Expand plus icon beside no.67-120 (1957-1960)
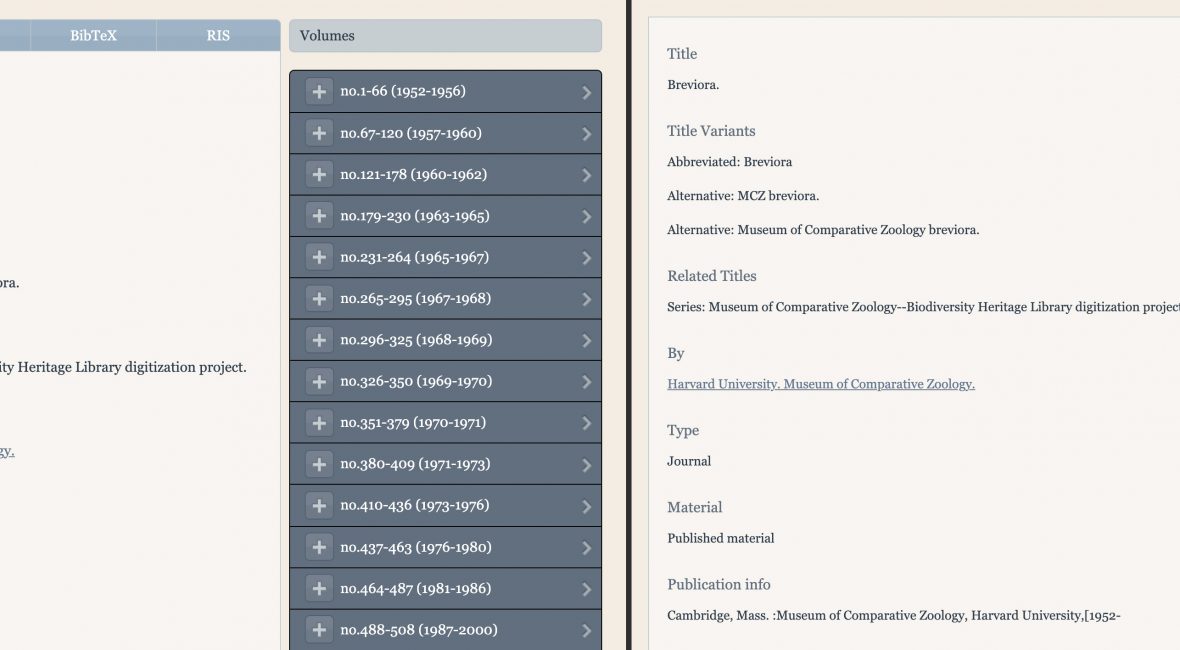The height and width of the screenshot is (650, 1180). click(319, 133)
